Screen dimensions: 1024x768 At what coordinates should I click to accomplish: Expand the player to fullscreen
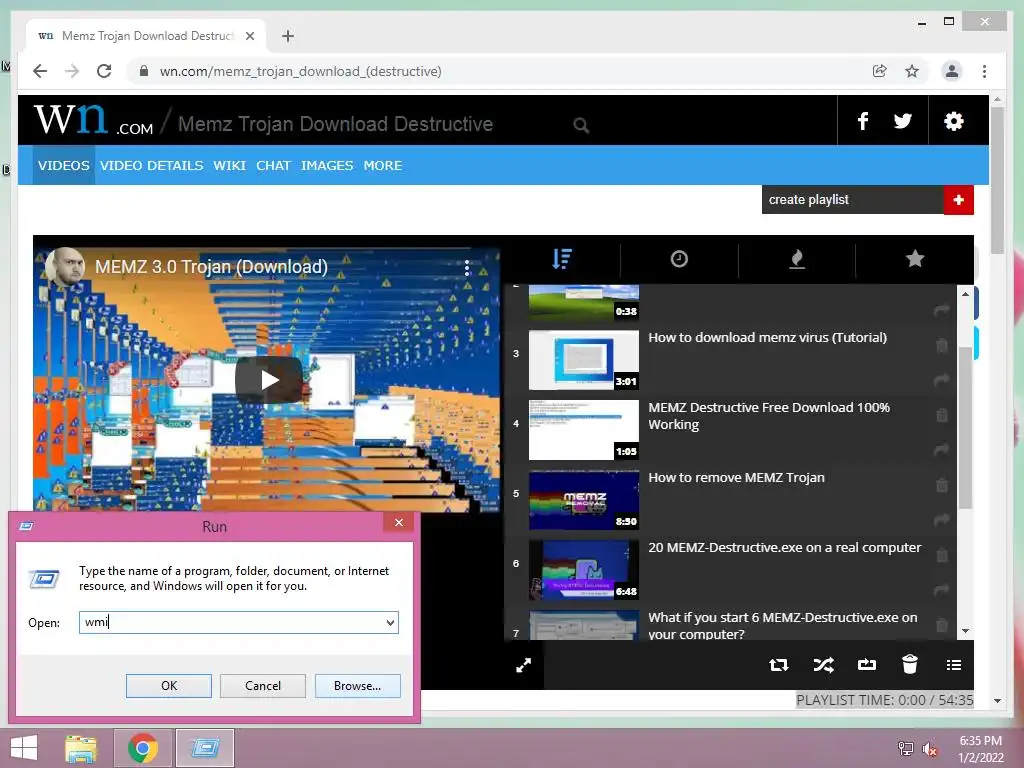(524, 665)
